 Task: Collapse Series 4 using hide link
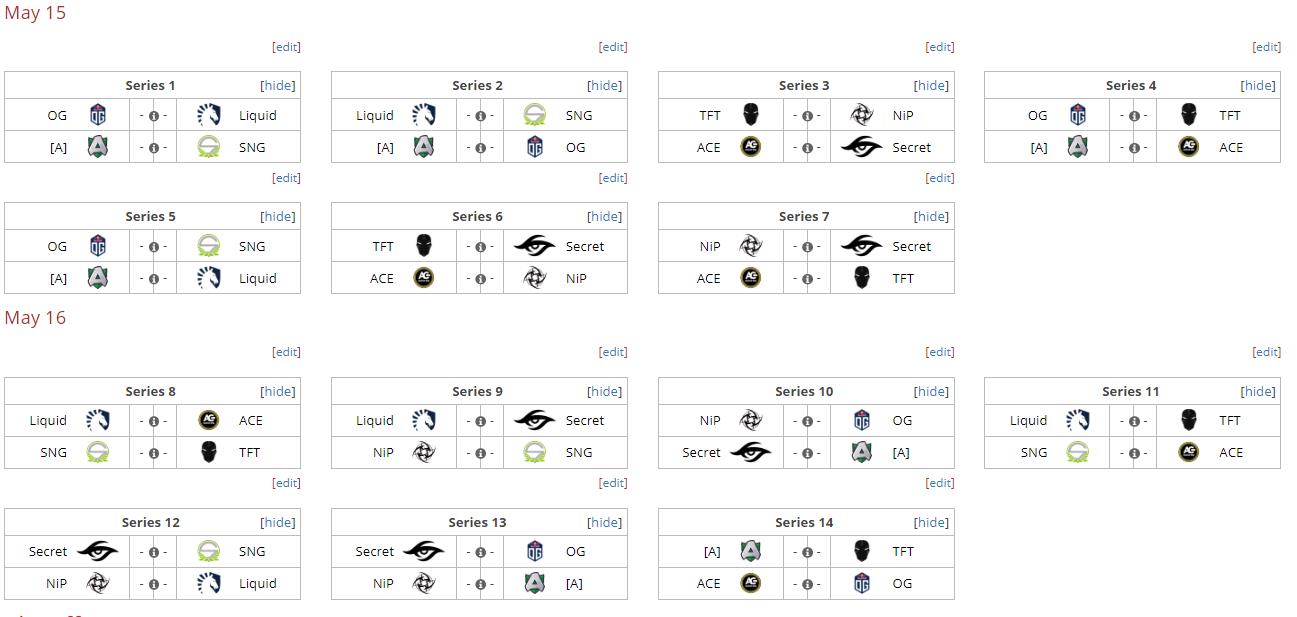(1258, 86)
